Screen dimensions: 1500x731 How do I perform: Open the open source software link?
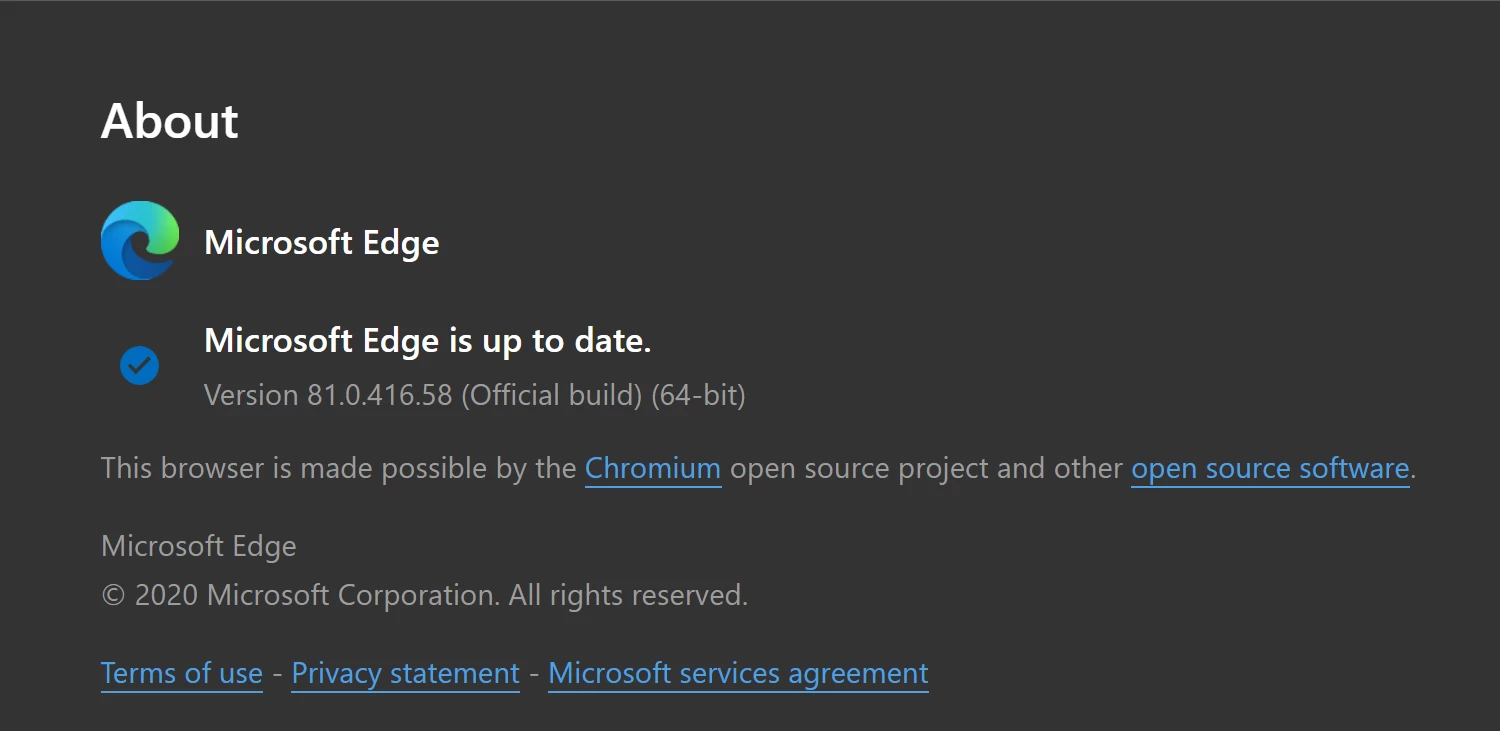click(x=1269, y=468)
